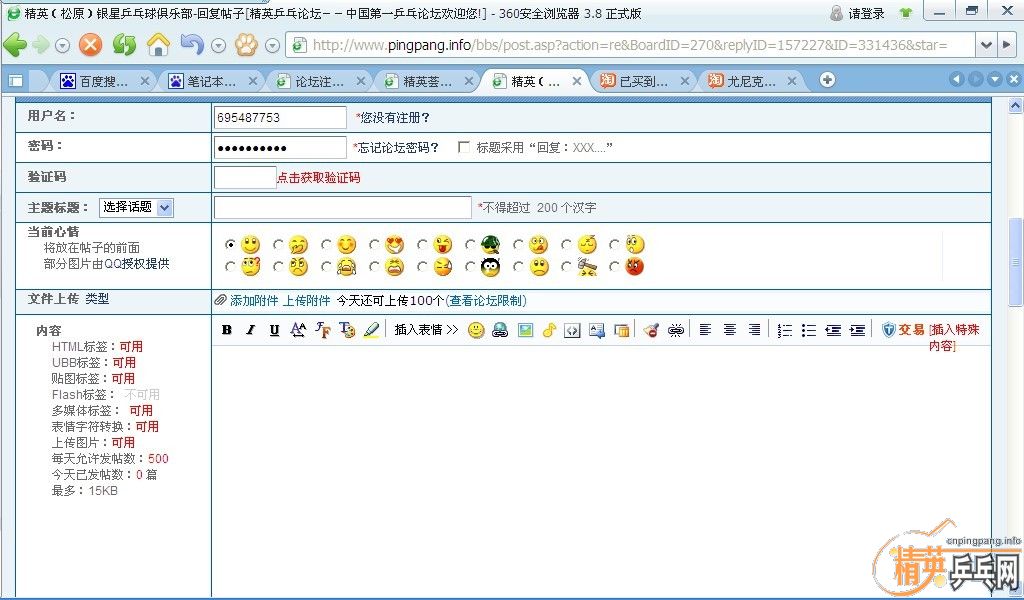1024x600 pixels.
Task: Insert a quote with the quote icon
Action: tap(597, 330)
